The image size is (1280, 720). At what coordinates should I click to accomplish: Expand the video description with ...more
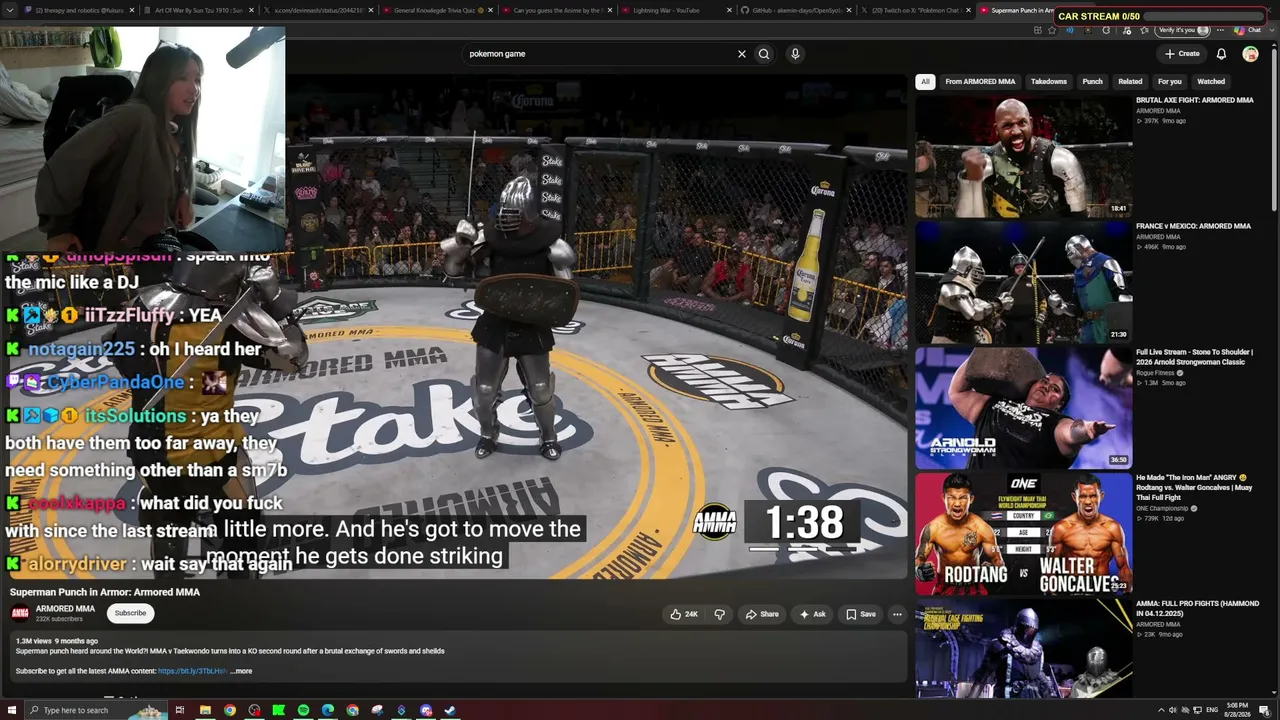tap(241, 671)
